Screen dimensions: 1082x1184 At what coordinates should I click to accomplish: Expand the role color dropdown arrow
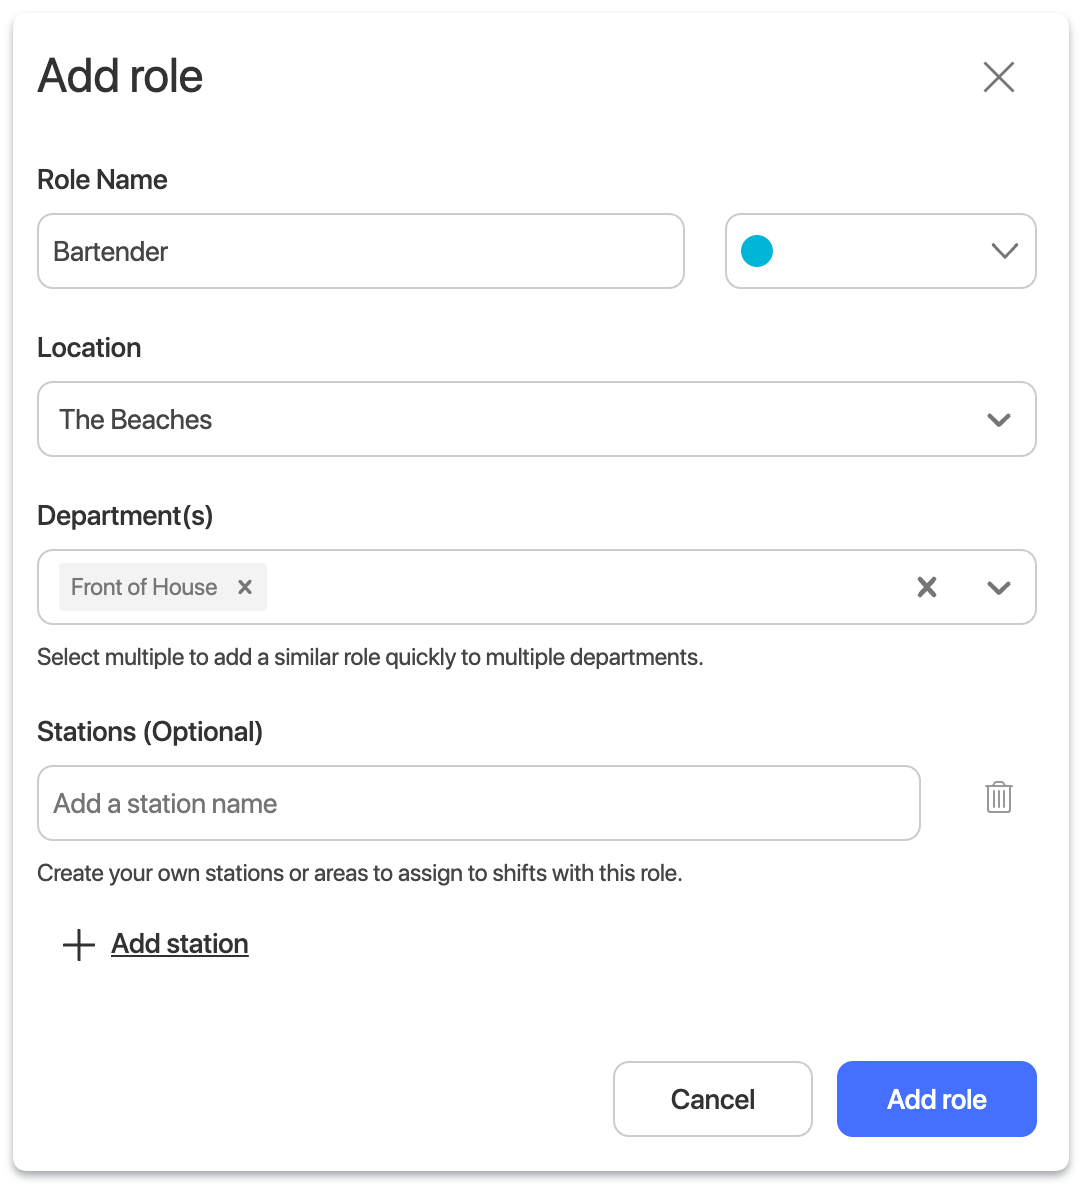click(1004, 251)
